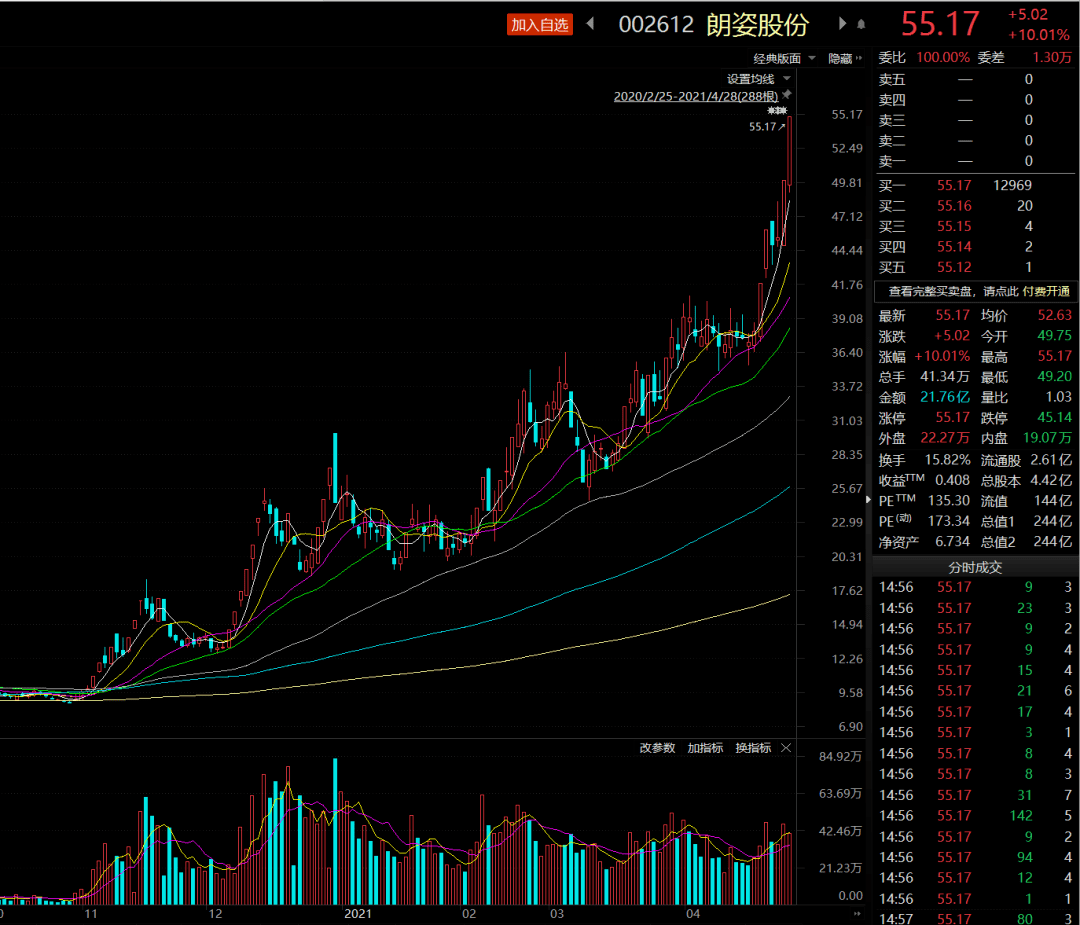Open the 2020/2/25-2021/4/28 date range link

696,96
